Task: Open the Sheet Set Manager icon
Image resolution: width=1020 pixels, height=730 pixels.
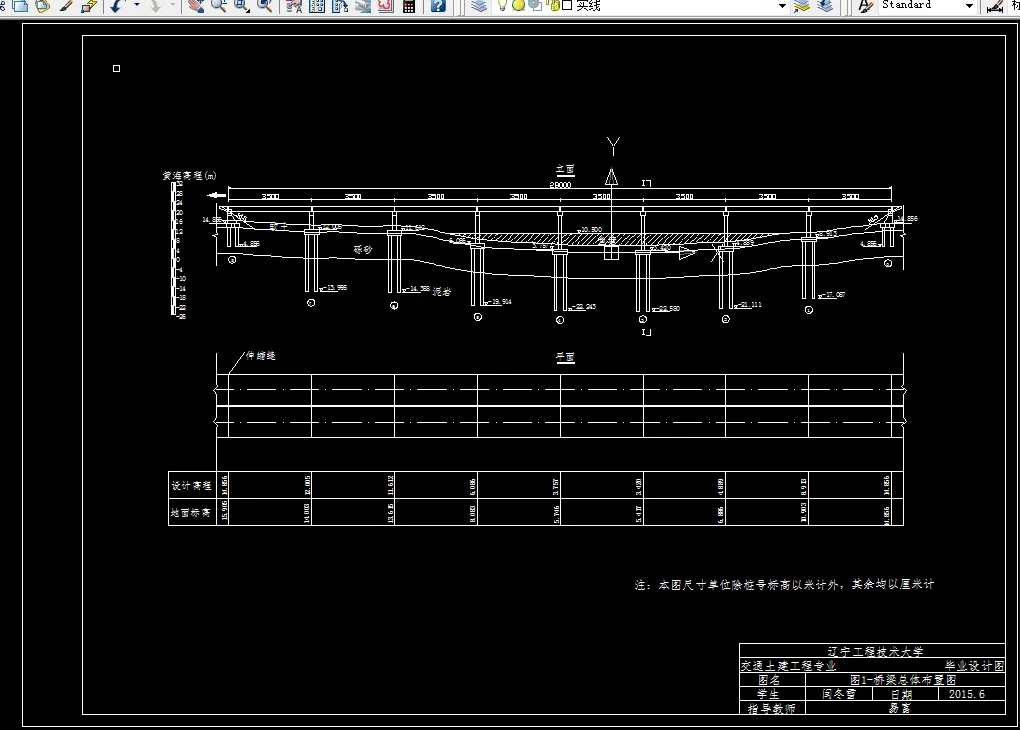Action: pos(363,6)
